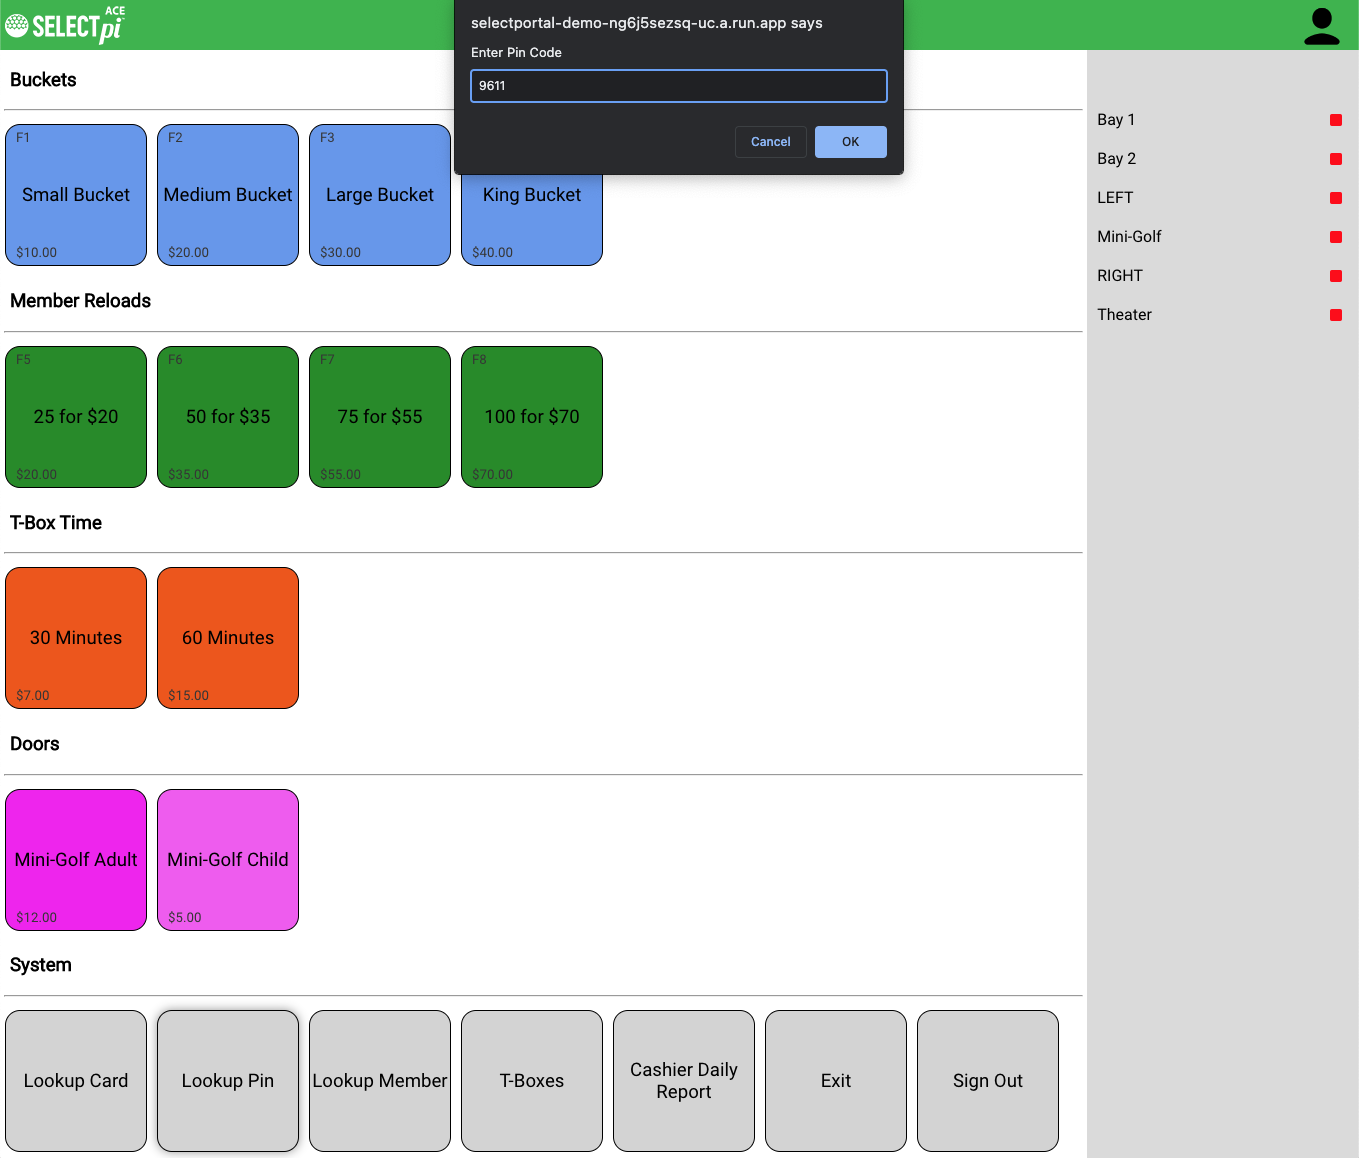Select the Mini-Golf Adult door tile

tap(76, 860)
